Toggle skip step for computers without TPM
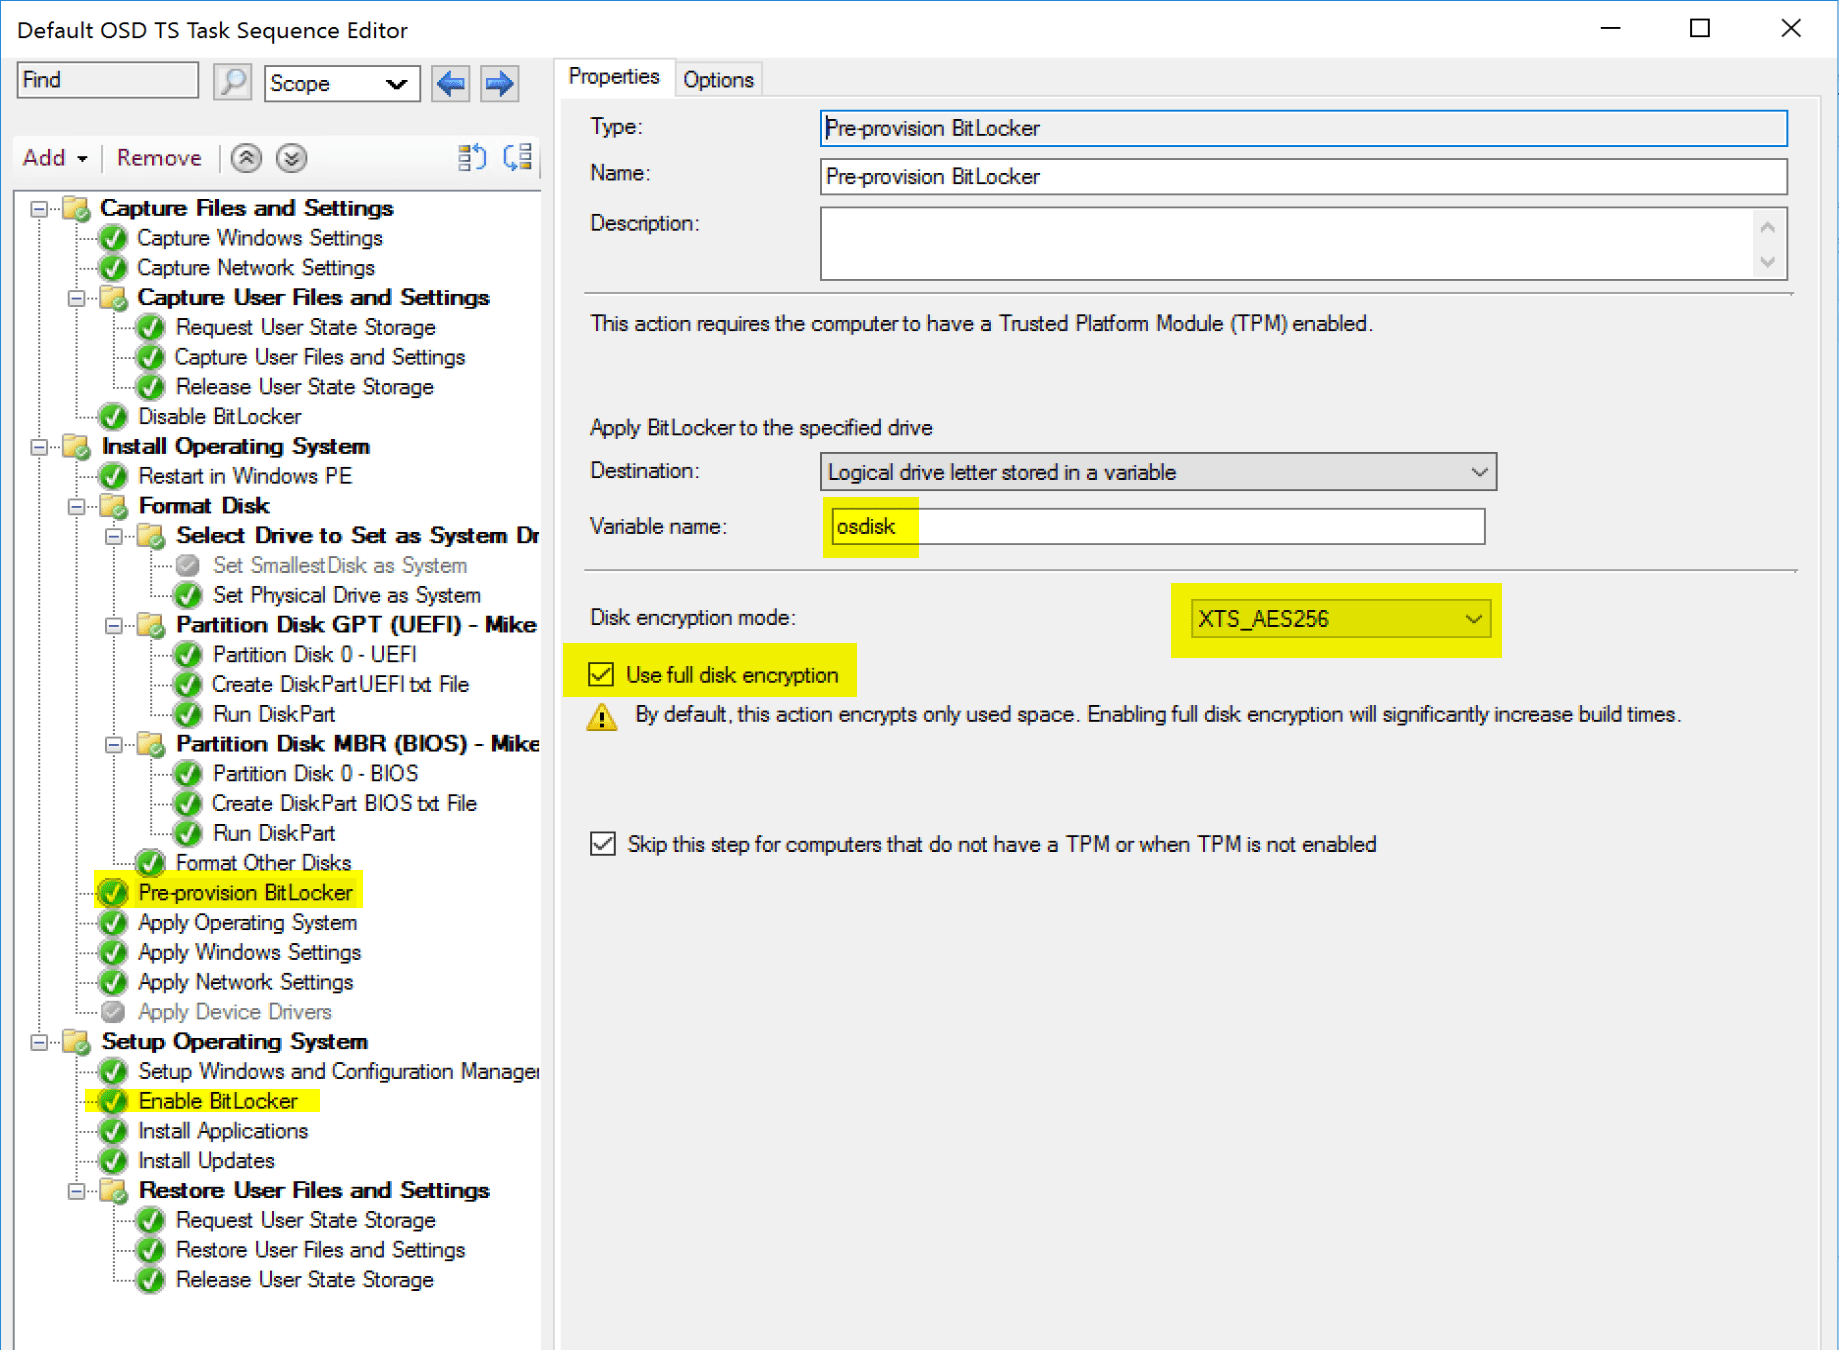Viewport: 1839px width, 1350px height. tap(601, 844)
